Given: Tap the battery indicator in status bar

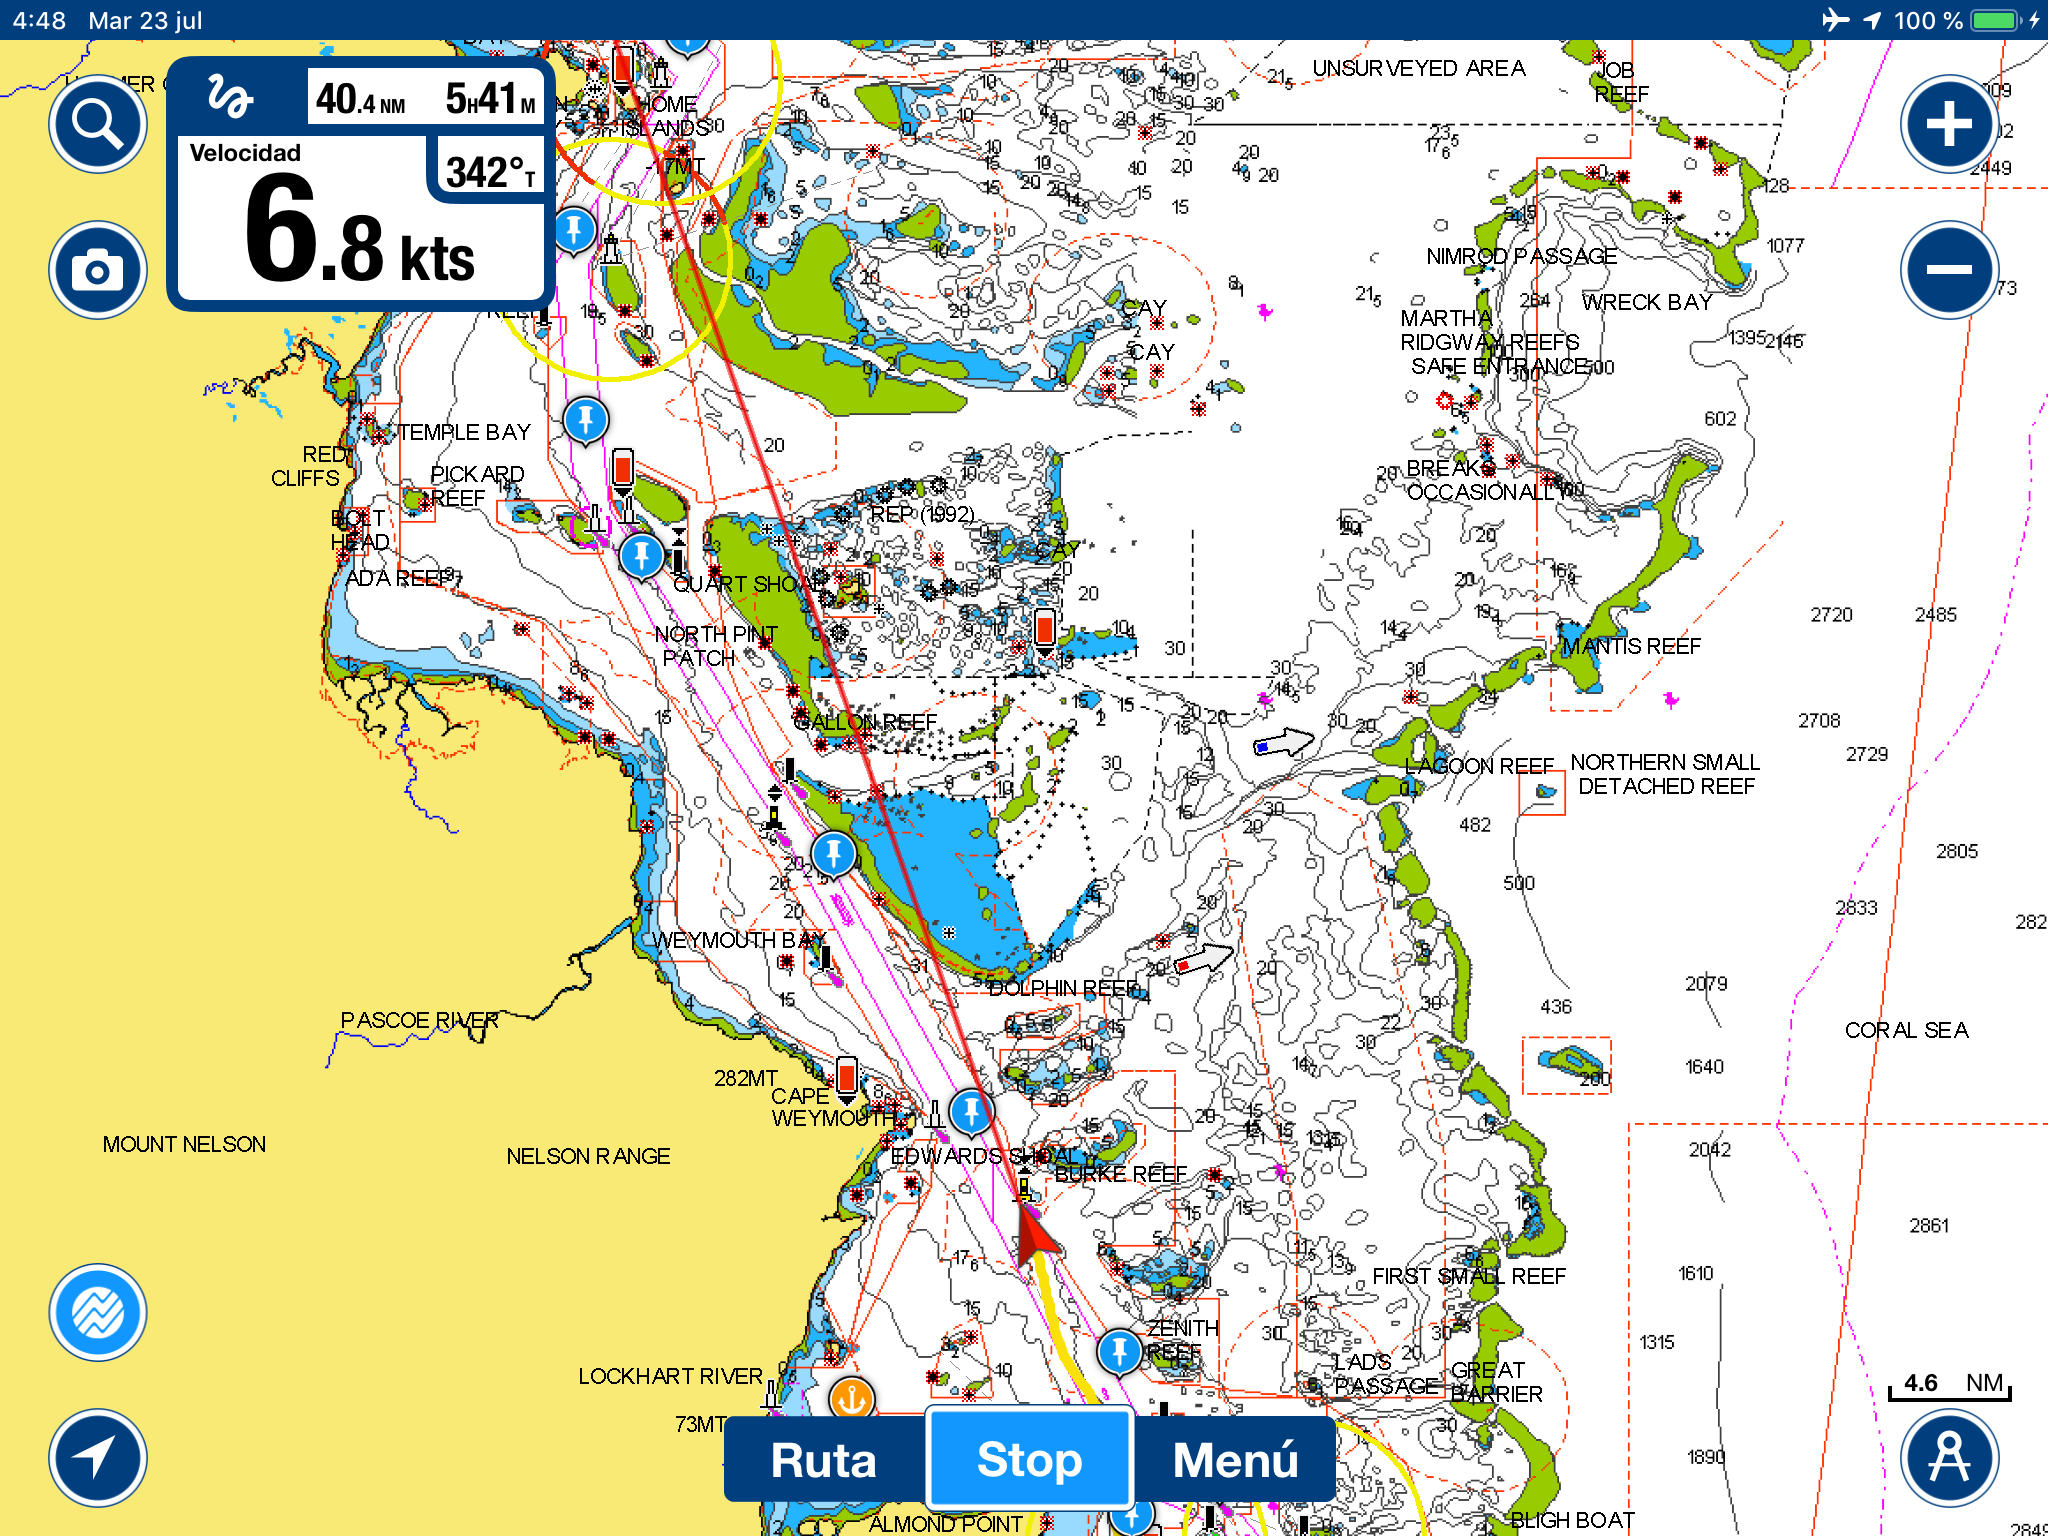Looking at the screenshot, I should pyautogui.click(x=1998, y=20).
